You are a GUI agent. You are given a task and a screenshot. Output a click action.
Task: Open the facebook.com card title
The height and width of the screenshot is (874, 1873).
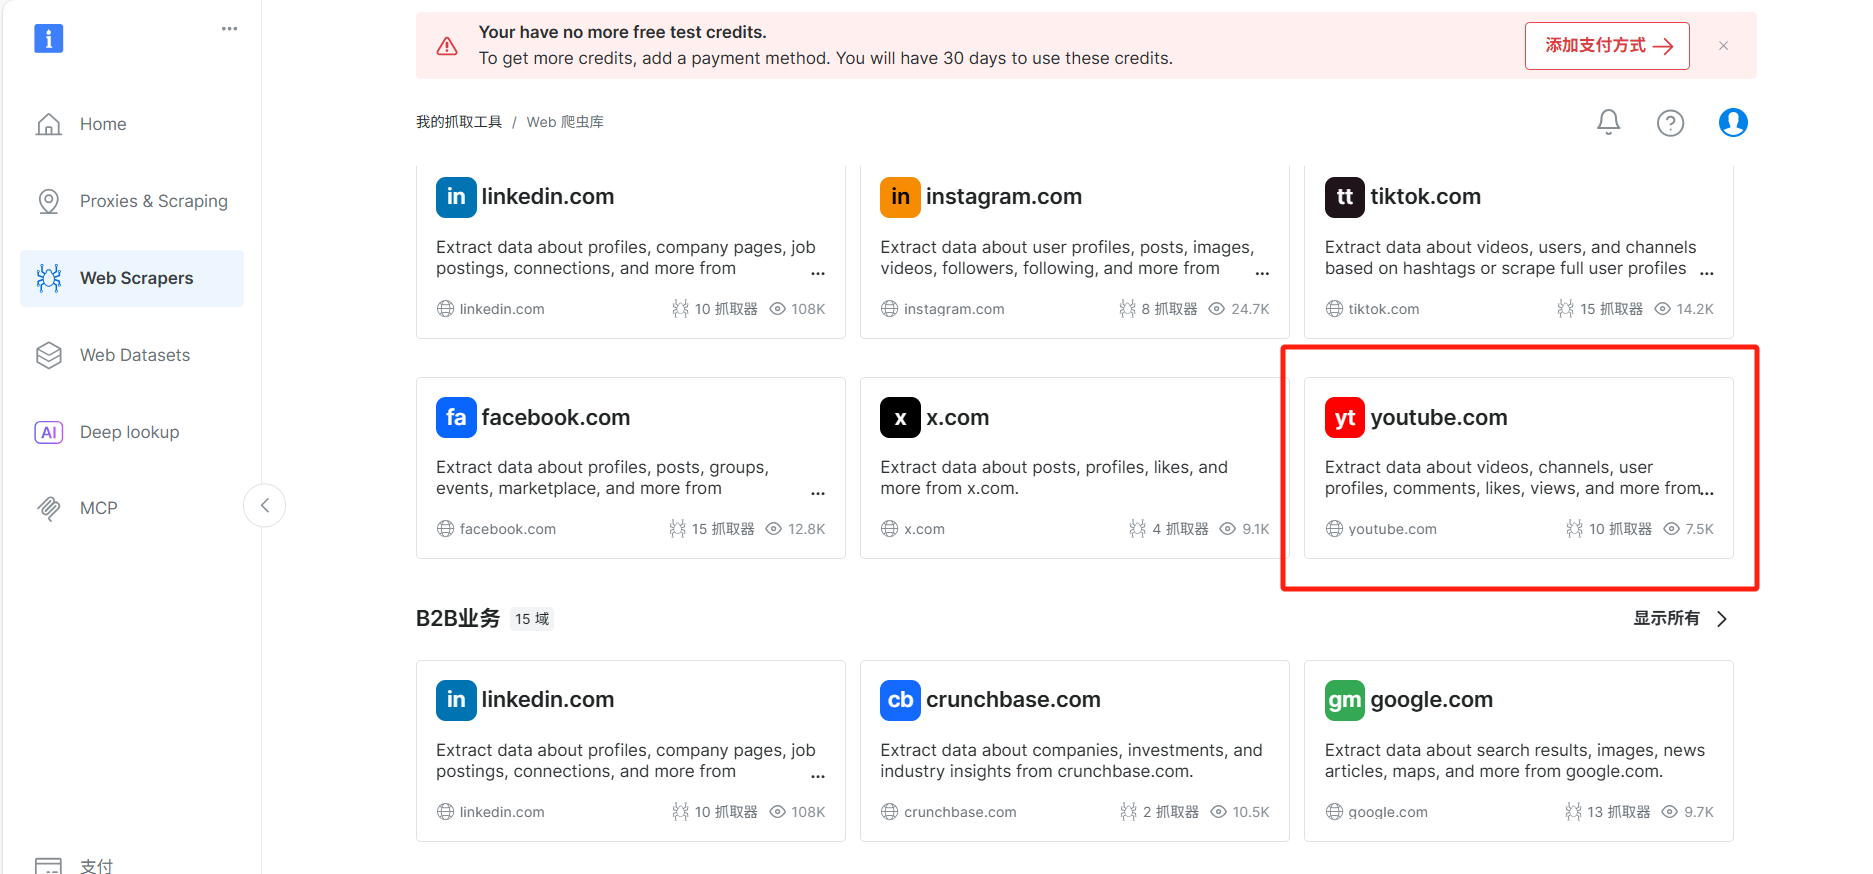pyautogui.click(x=556, y=417)
